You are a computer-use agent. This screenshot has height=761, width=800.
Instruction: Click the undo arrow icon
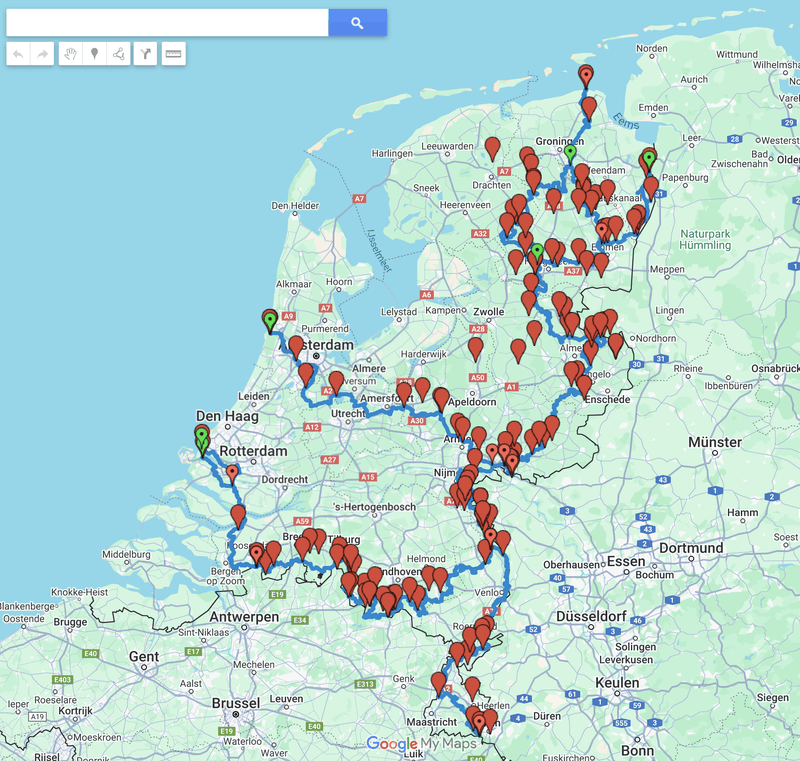click(x=18, y=54)
